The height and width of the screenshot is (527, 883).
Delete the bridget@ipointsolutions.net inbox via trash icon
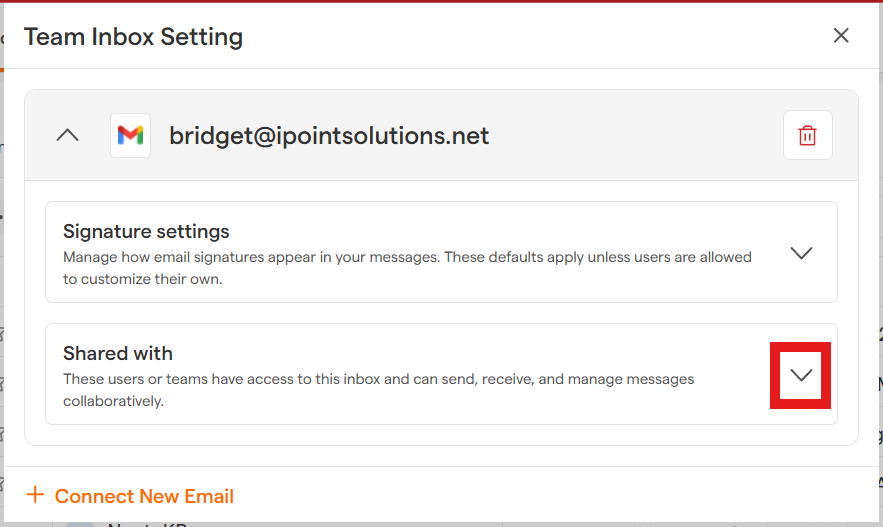click(x=807, y=135)
